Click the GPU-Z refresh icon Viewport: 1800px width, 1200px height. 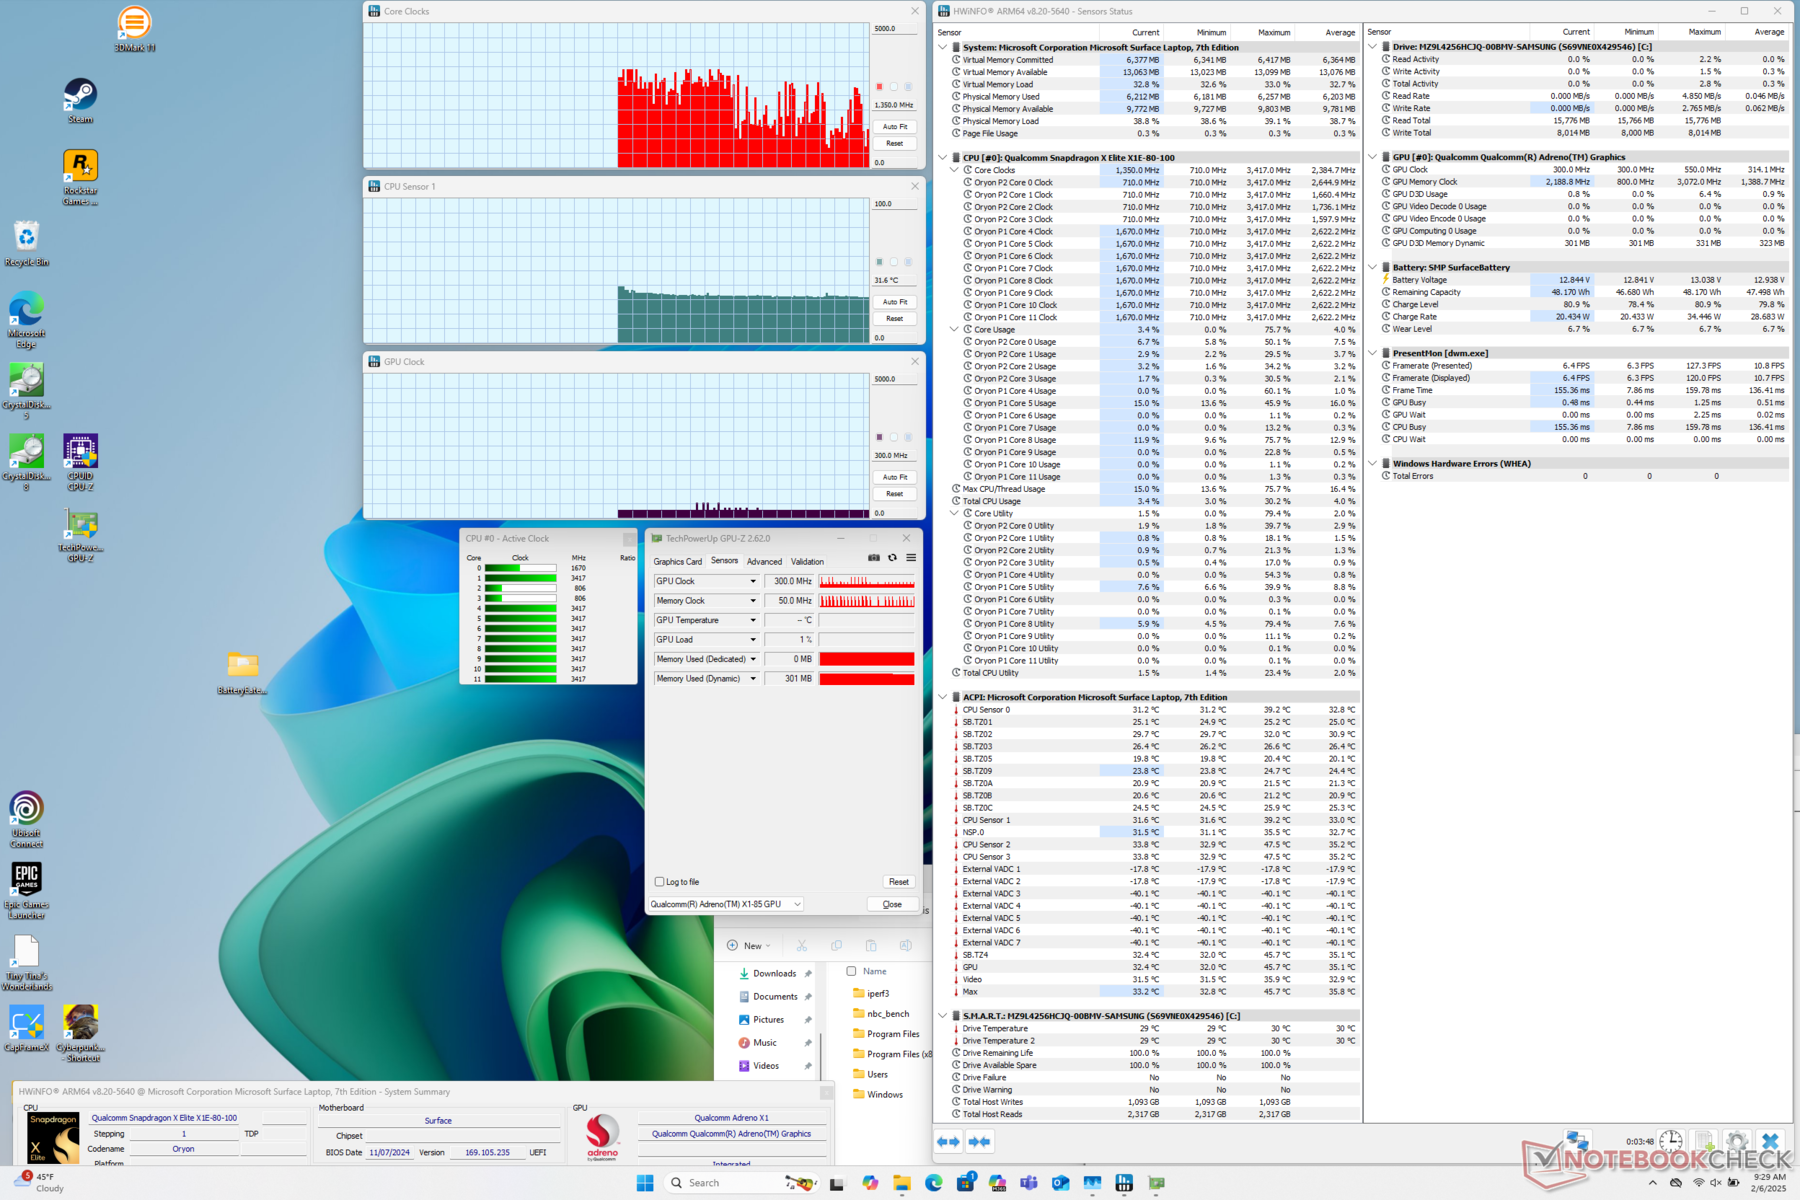click(x=892, y=558)
